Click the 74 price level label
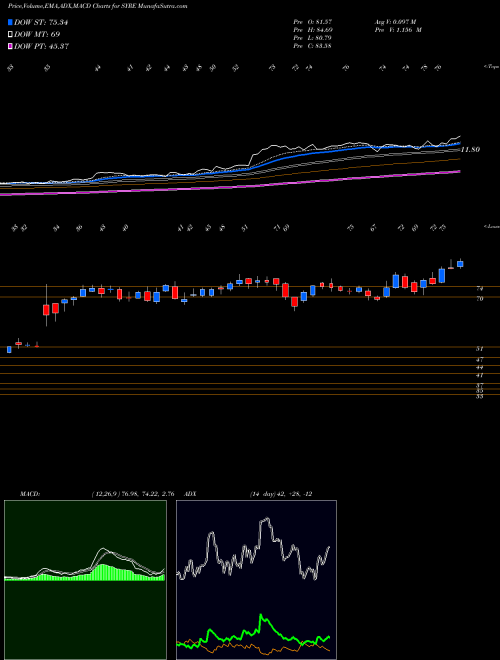500x660 pixels. tap(479, 289)
